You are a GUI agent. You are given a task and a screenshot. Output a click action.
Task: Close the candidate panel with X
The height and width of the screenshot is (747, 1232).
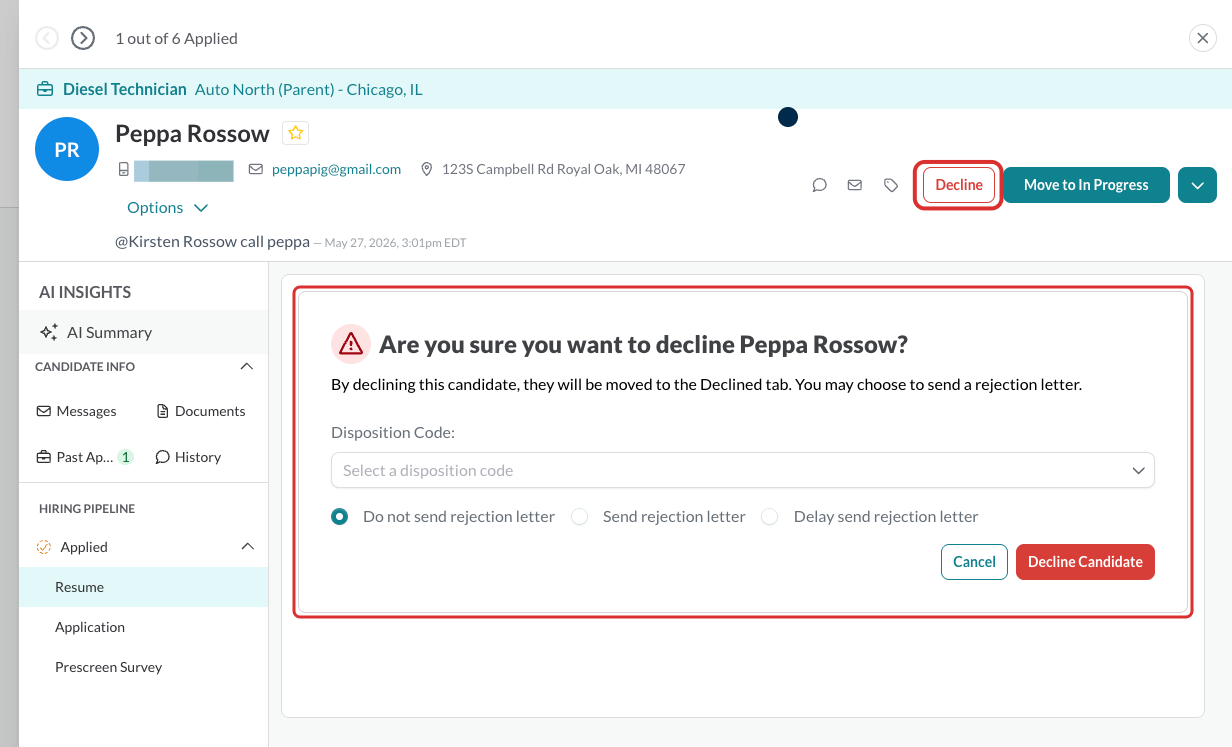point(1202,38)
